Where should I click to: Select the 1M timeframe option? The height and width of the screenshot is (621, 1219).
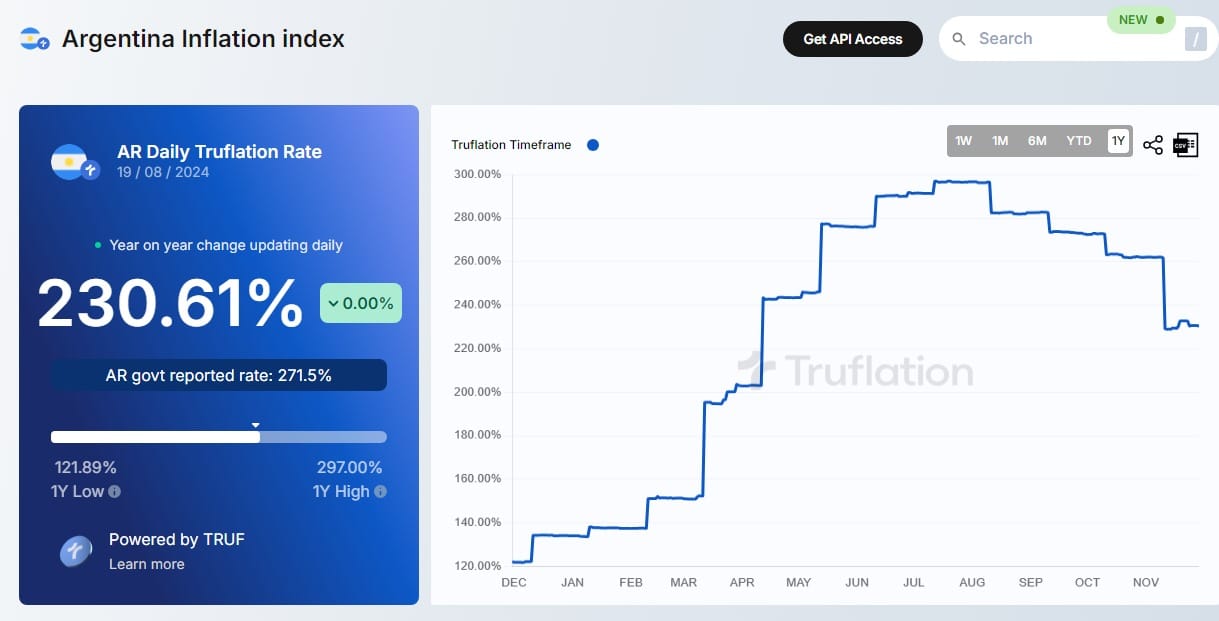click(x=999, y=141)
